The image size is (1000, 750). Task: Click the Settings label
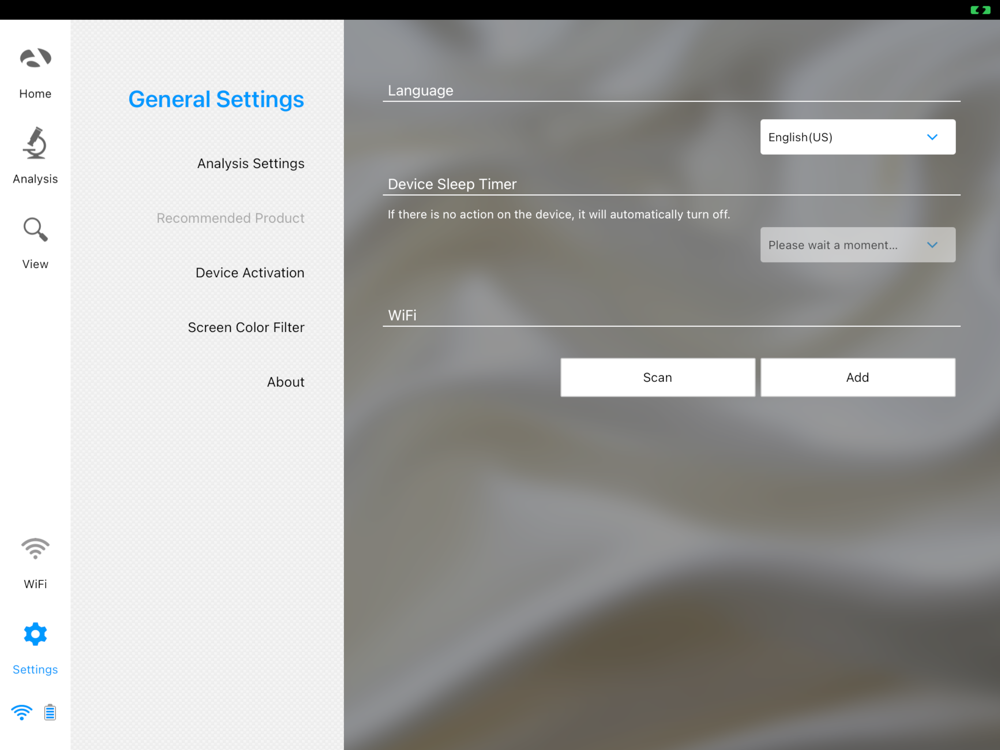pyautogui.click(x=35, y=670)
